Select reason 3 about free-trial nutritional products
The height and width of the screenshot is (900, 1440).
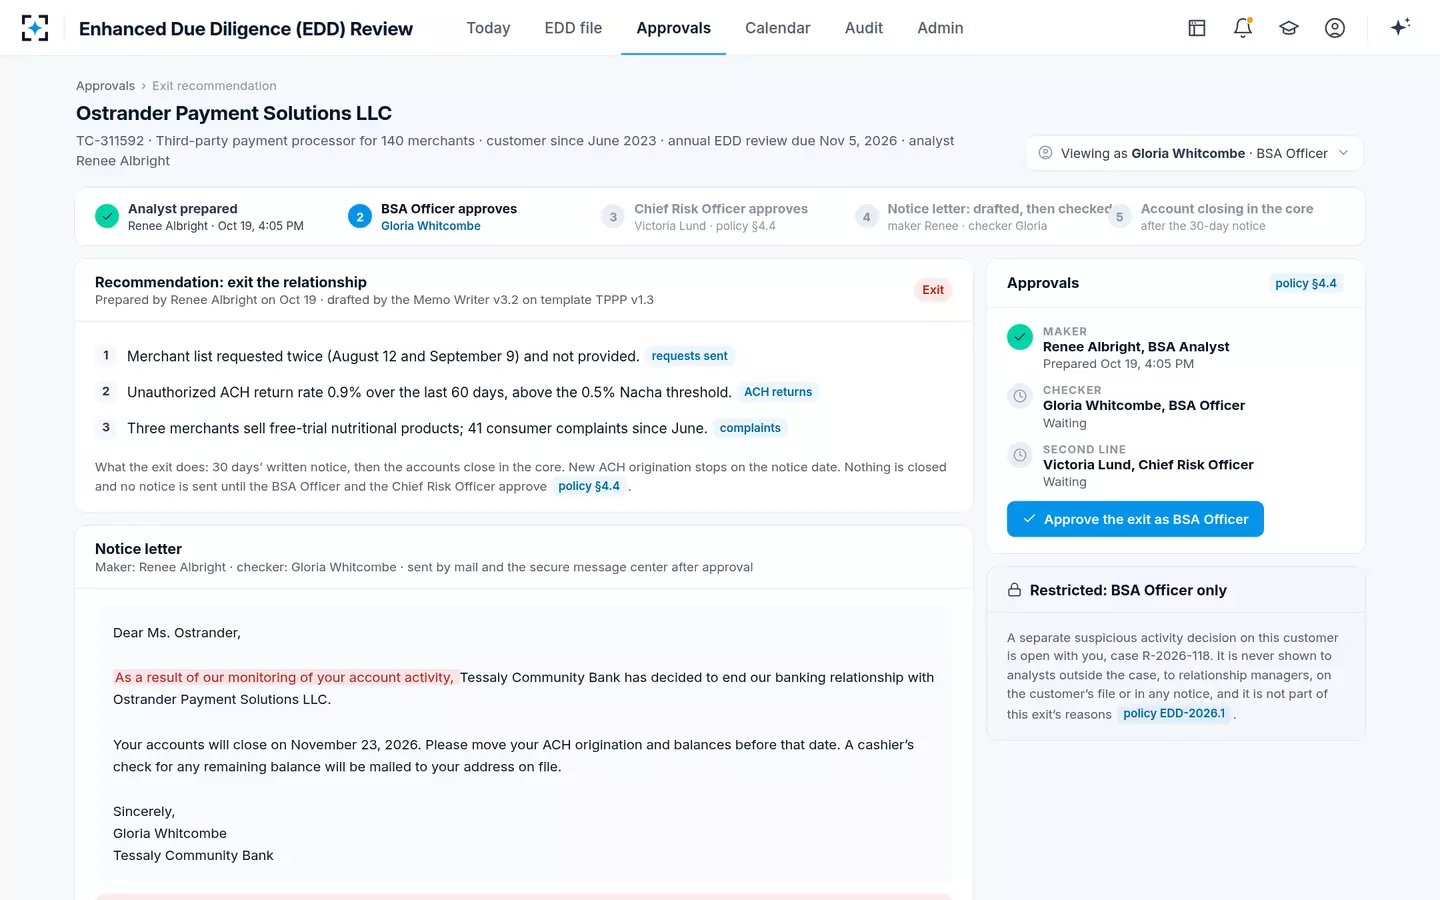click(x=417, y=428)
